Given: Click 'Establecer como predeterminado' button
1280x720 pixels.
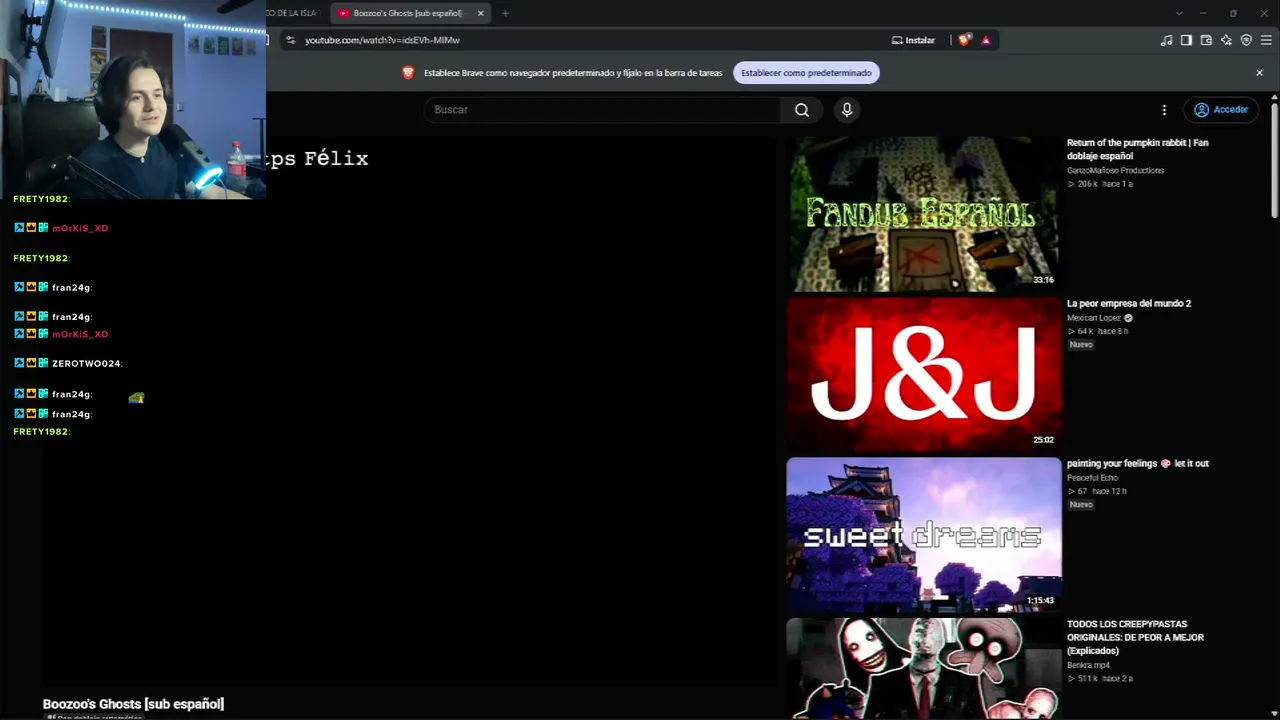Looking at the screenshot, I should pos(806,73).
